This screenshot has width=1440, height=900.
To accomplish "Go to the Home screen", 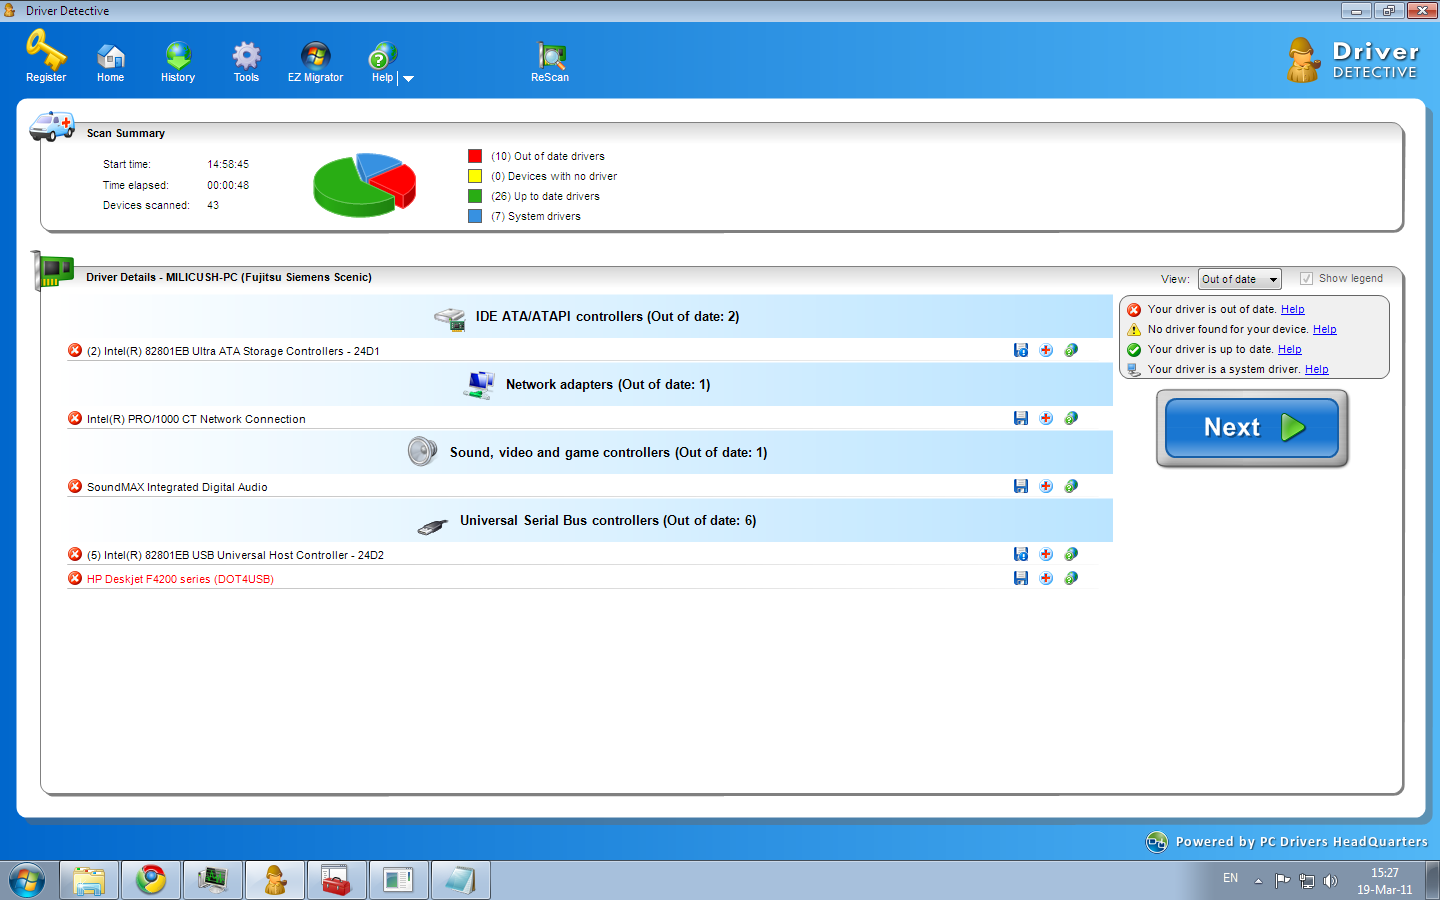I will tap(110, 63).
